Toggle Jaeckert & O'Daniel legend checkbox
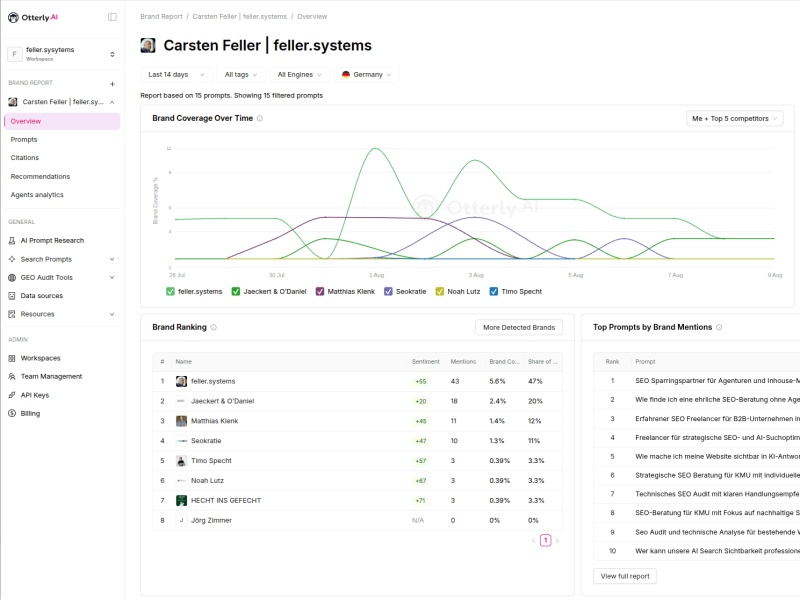Screen dimensions: 800x600 coord(236,291)
